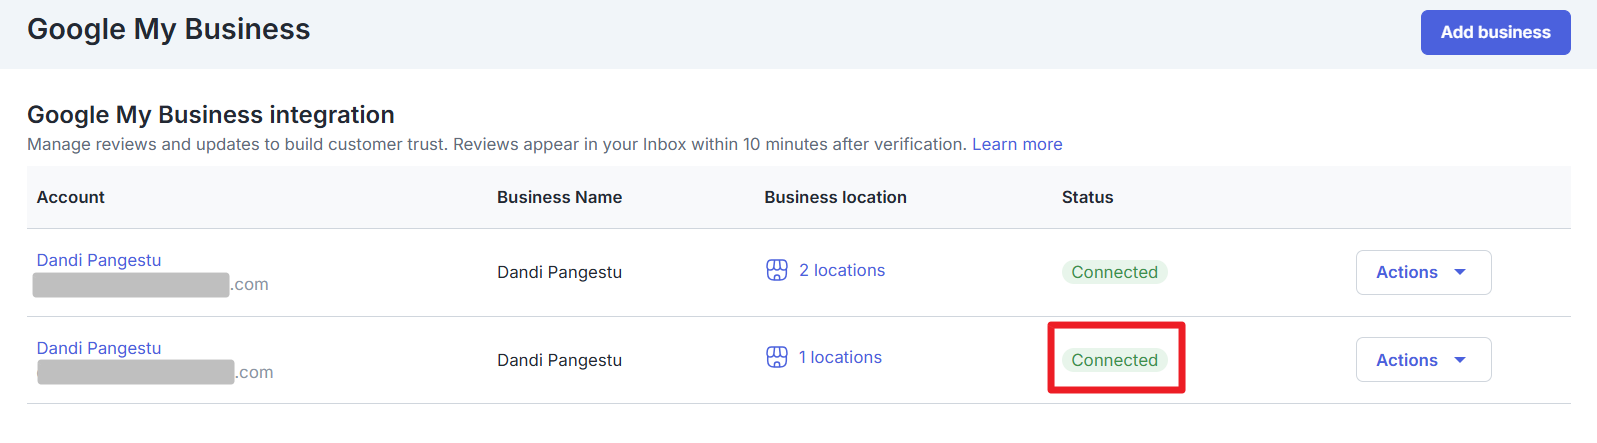The image size is (1597, 443).
Task: Click the Business Name column header
Action: 559,197
